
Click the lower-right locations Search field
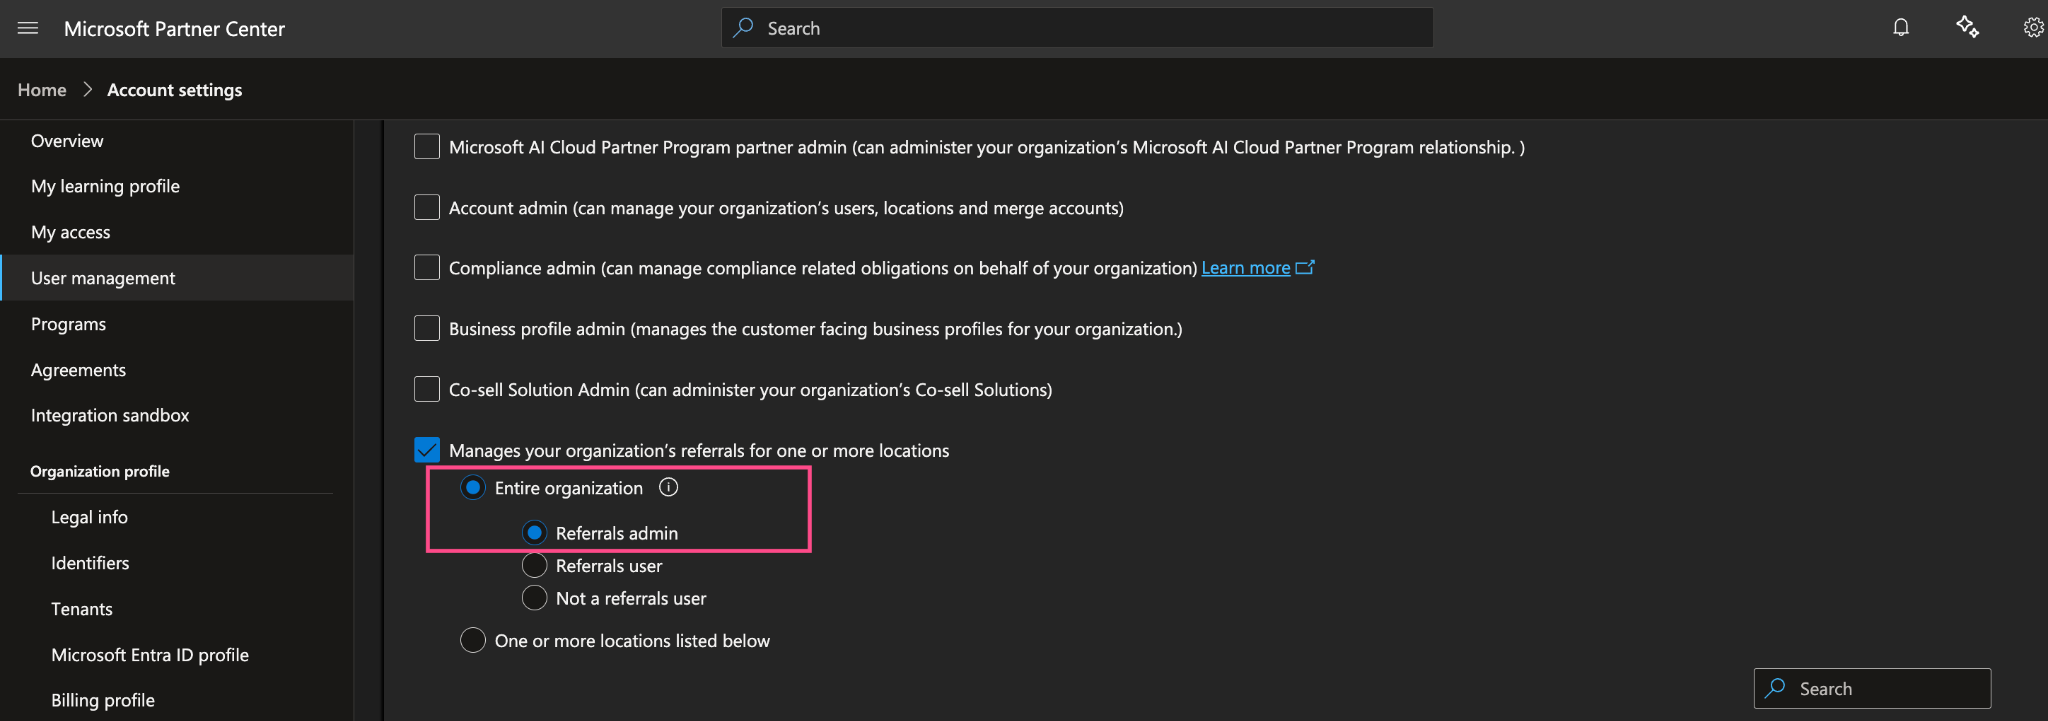pos(1872,688)
